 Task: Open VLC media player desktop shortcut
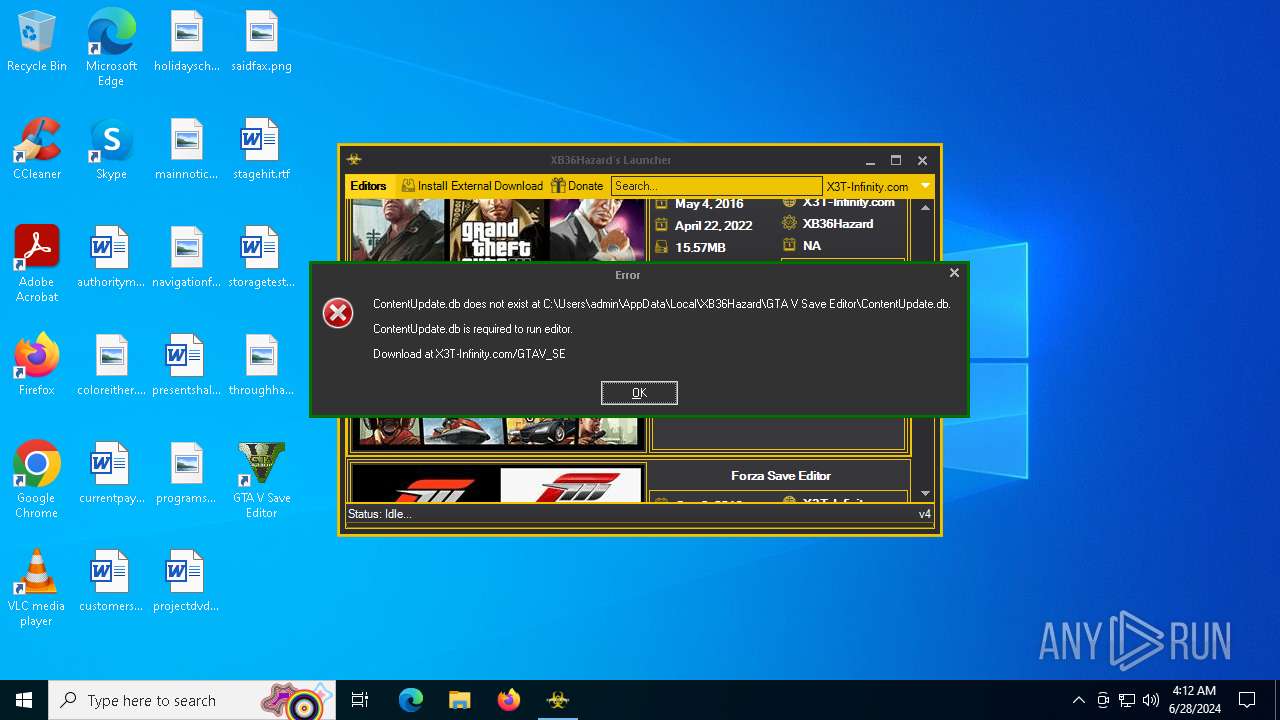point(37,588)
